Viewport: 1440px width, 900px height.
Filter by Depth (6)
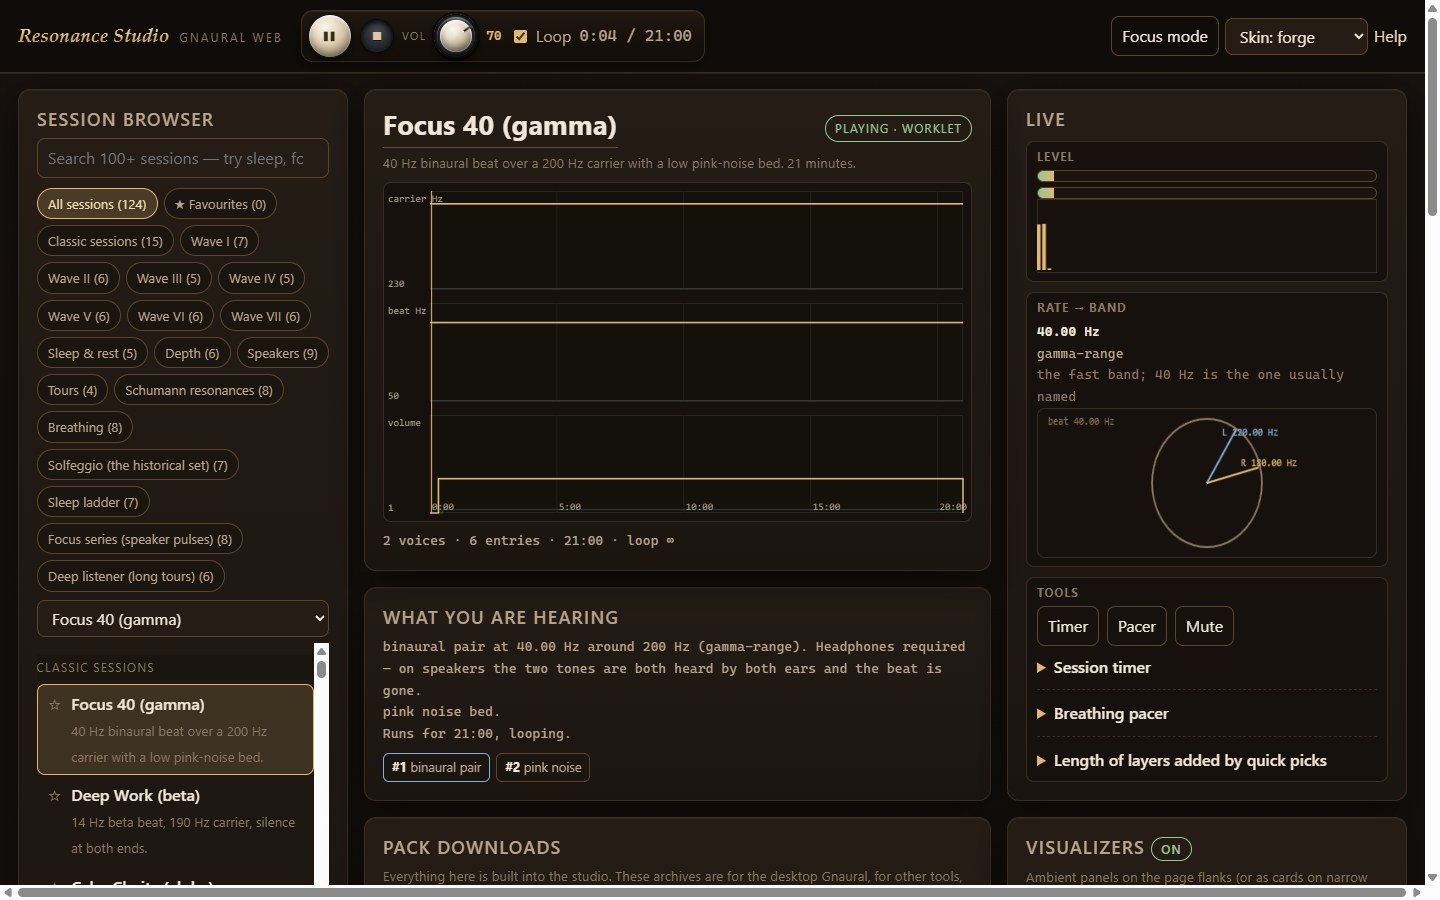[192, 353]
